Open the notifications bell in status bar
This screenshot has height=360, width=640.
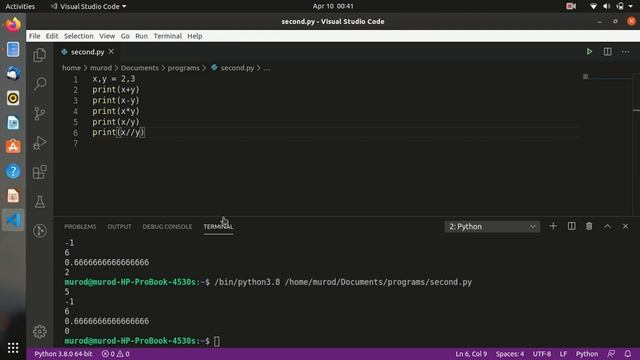click(x=628, y=354)
